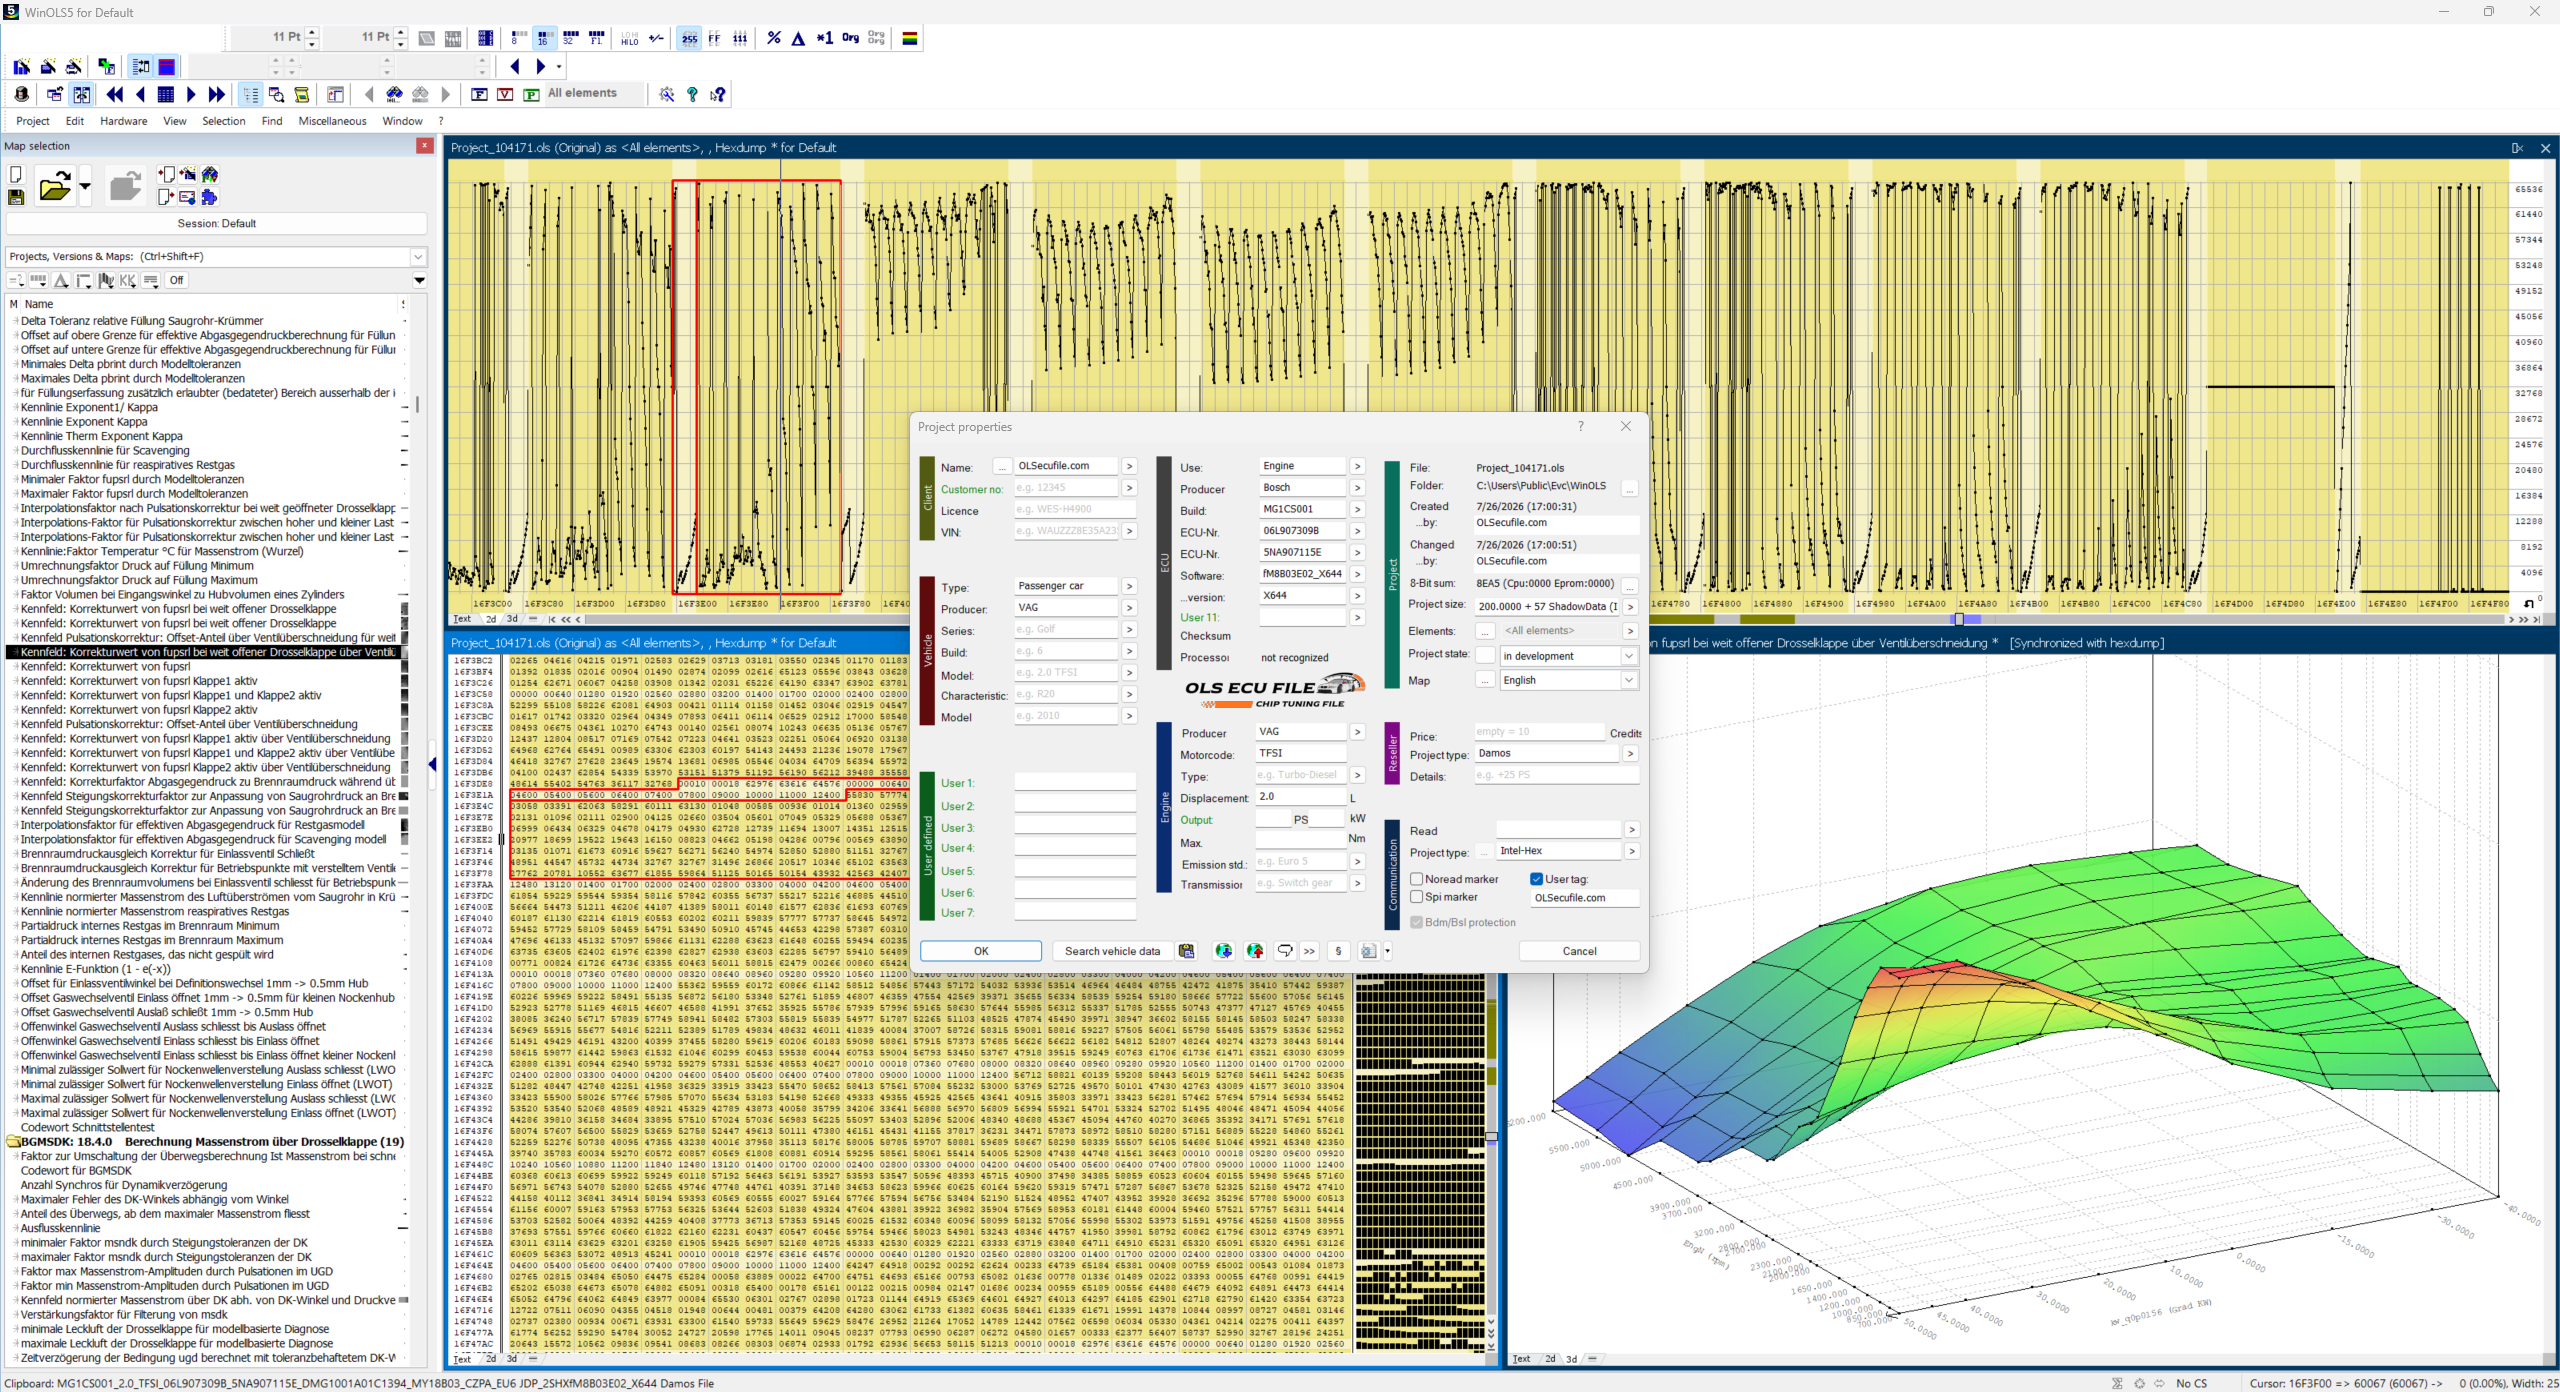This screenshot has height=1392, width=2560.
Task: Click the V versions toolbar icon
Action: (505, 94)
